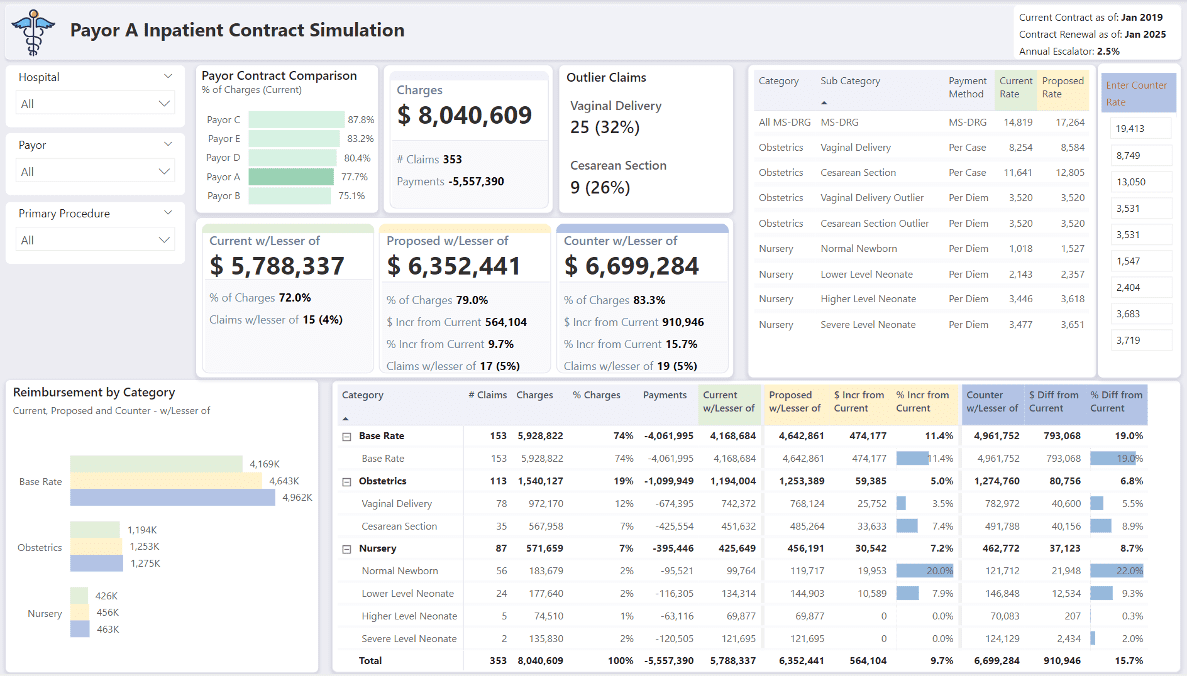This screenshot has width=1188, height=676.
Task: Collapse the Obstetrics category row
Action: (x=347, y=482)
